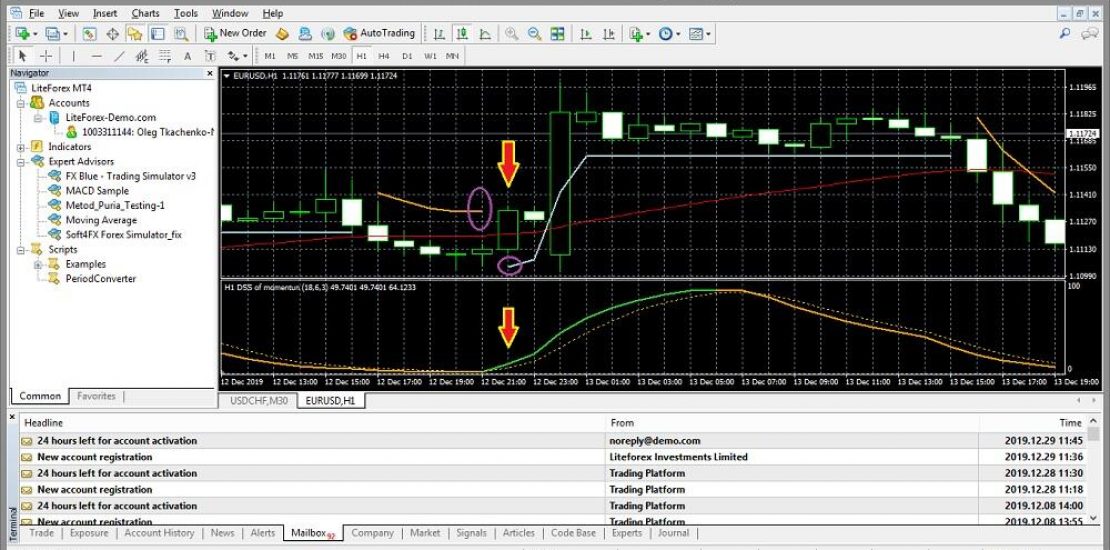Select the H4 timeframe button
This screenshot has height=550, width=1110.
point(384,56)
